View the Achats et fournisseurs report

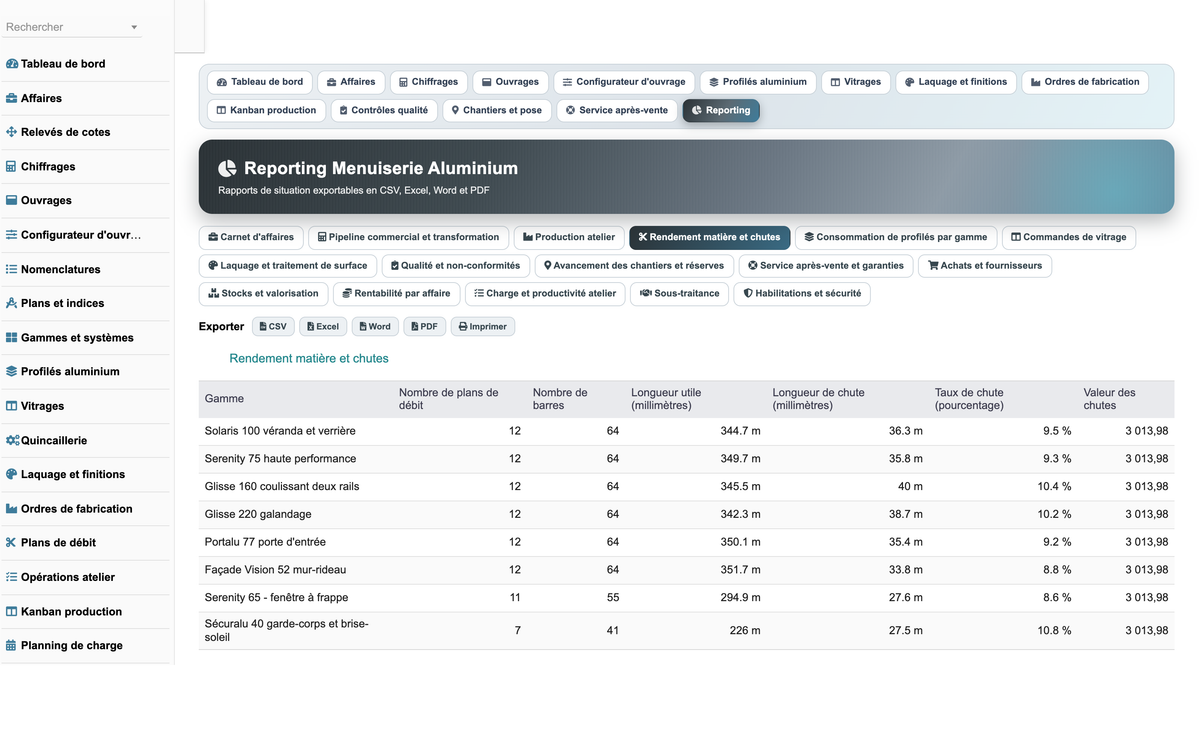coord(985,265)
